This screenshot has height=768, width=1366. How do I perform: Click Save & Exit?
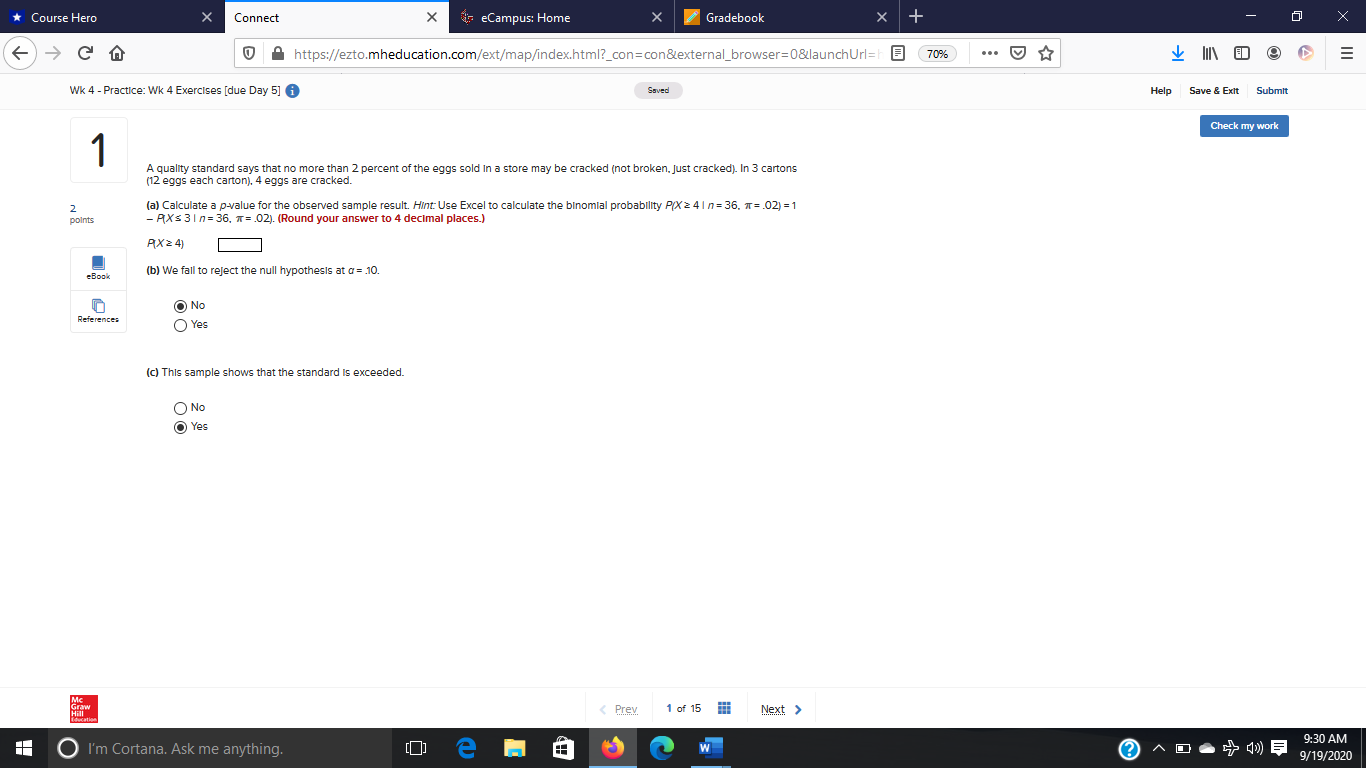coord(1213,90)
